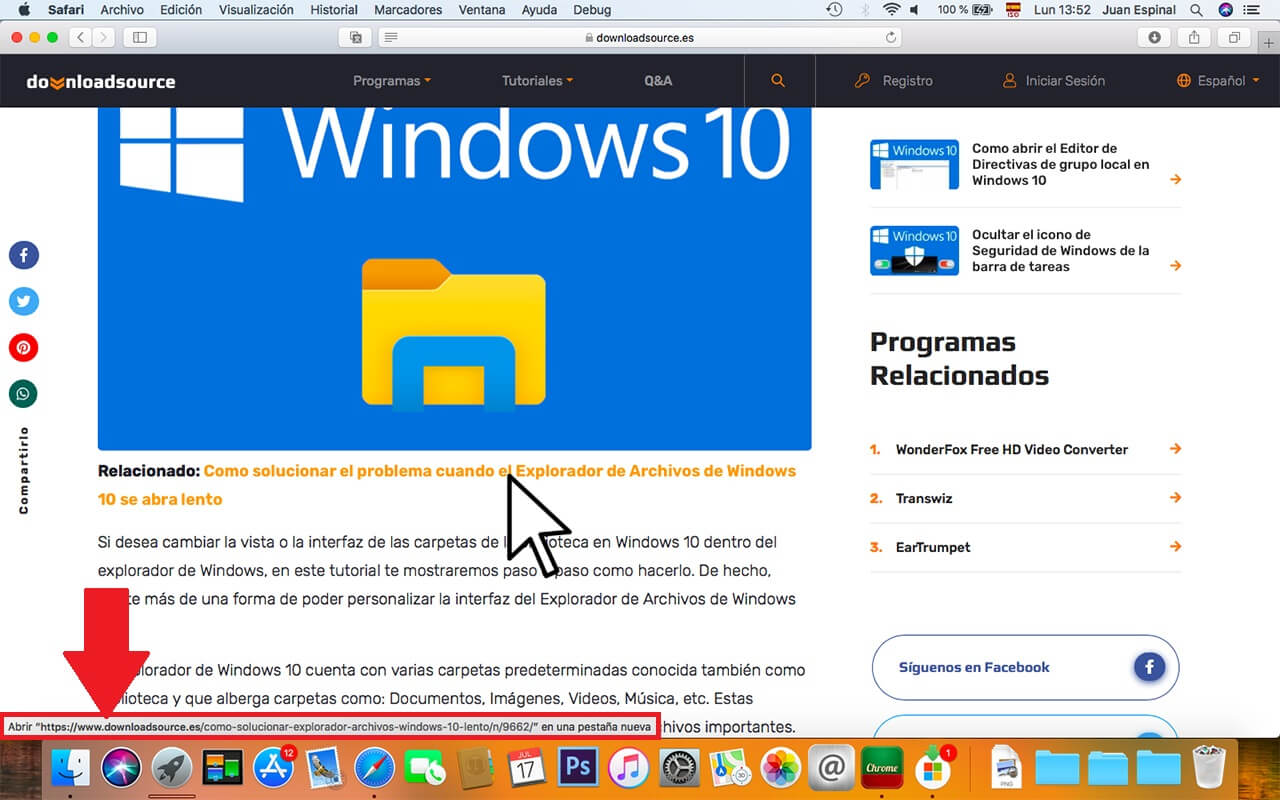Image resolution: width=1280 pixels, height=800 pixels.
Task: Open the Debug menu
Action: click(x=592, y=10)
